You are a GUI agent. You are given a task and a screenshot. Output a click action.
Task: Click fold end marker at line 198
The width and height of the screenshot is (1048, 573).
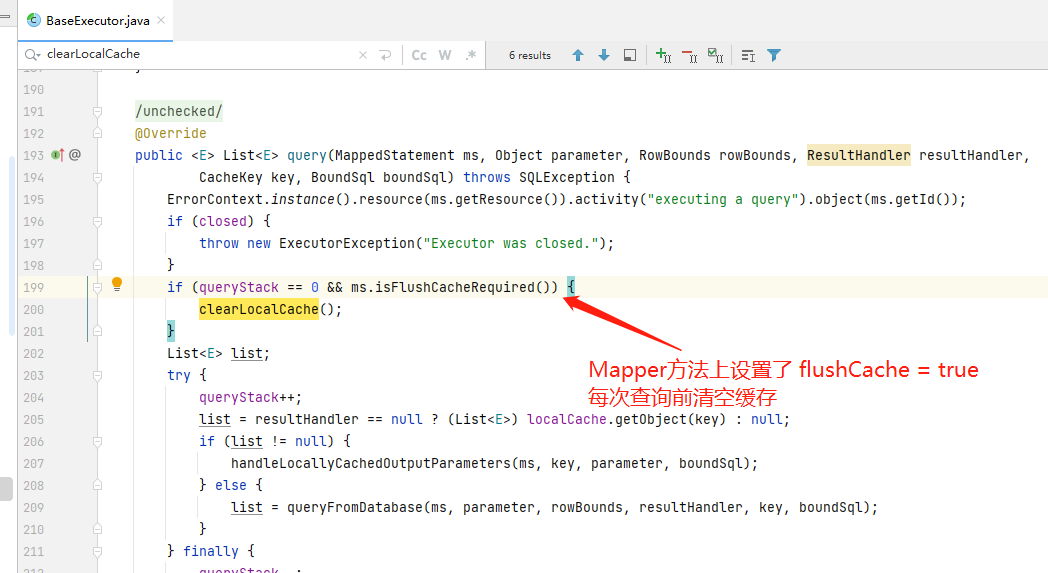[98, 265]
